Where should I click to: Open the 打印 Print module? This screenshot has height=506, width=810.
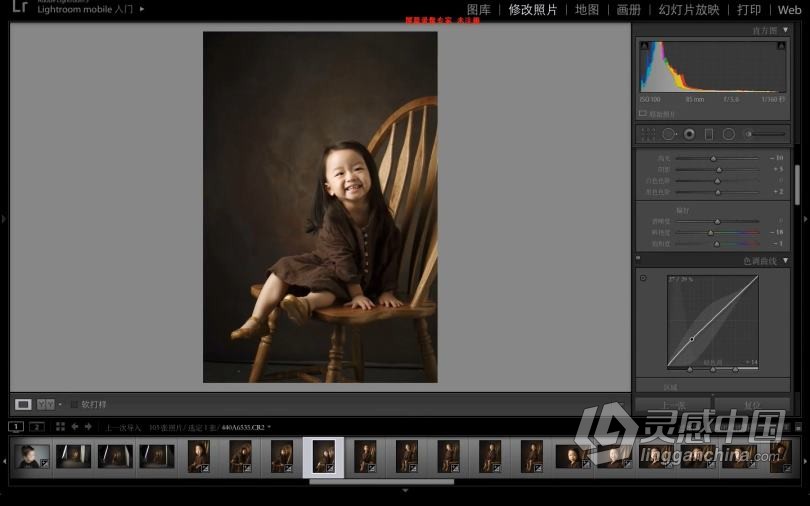coord(749,10)
